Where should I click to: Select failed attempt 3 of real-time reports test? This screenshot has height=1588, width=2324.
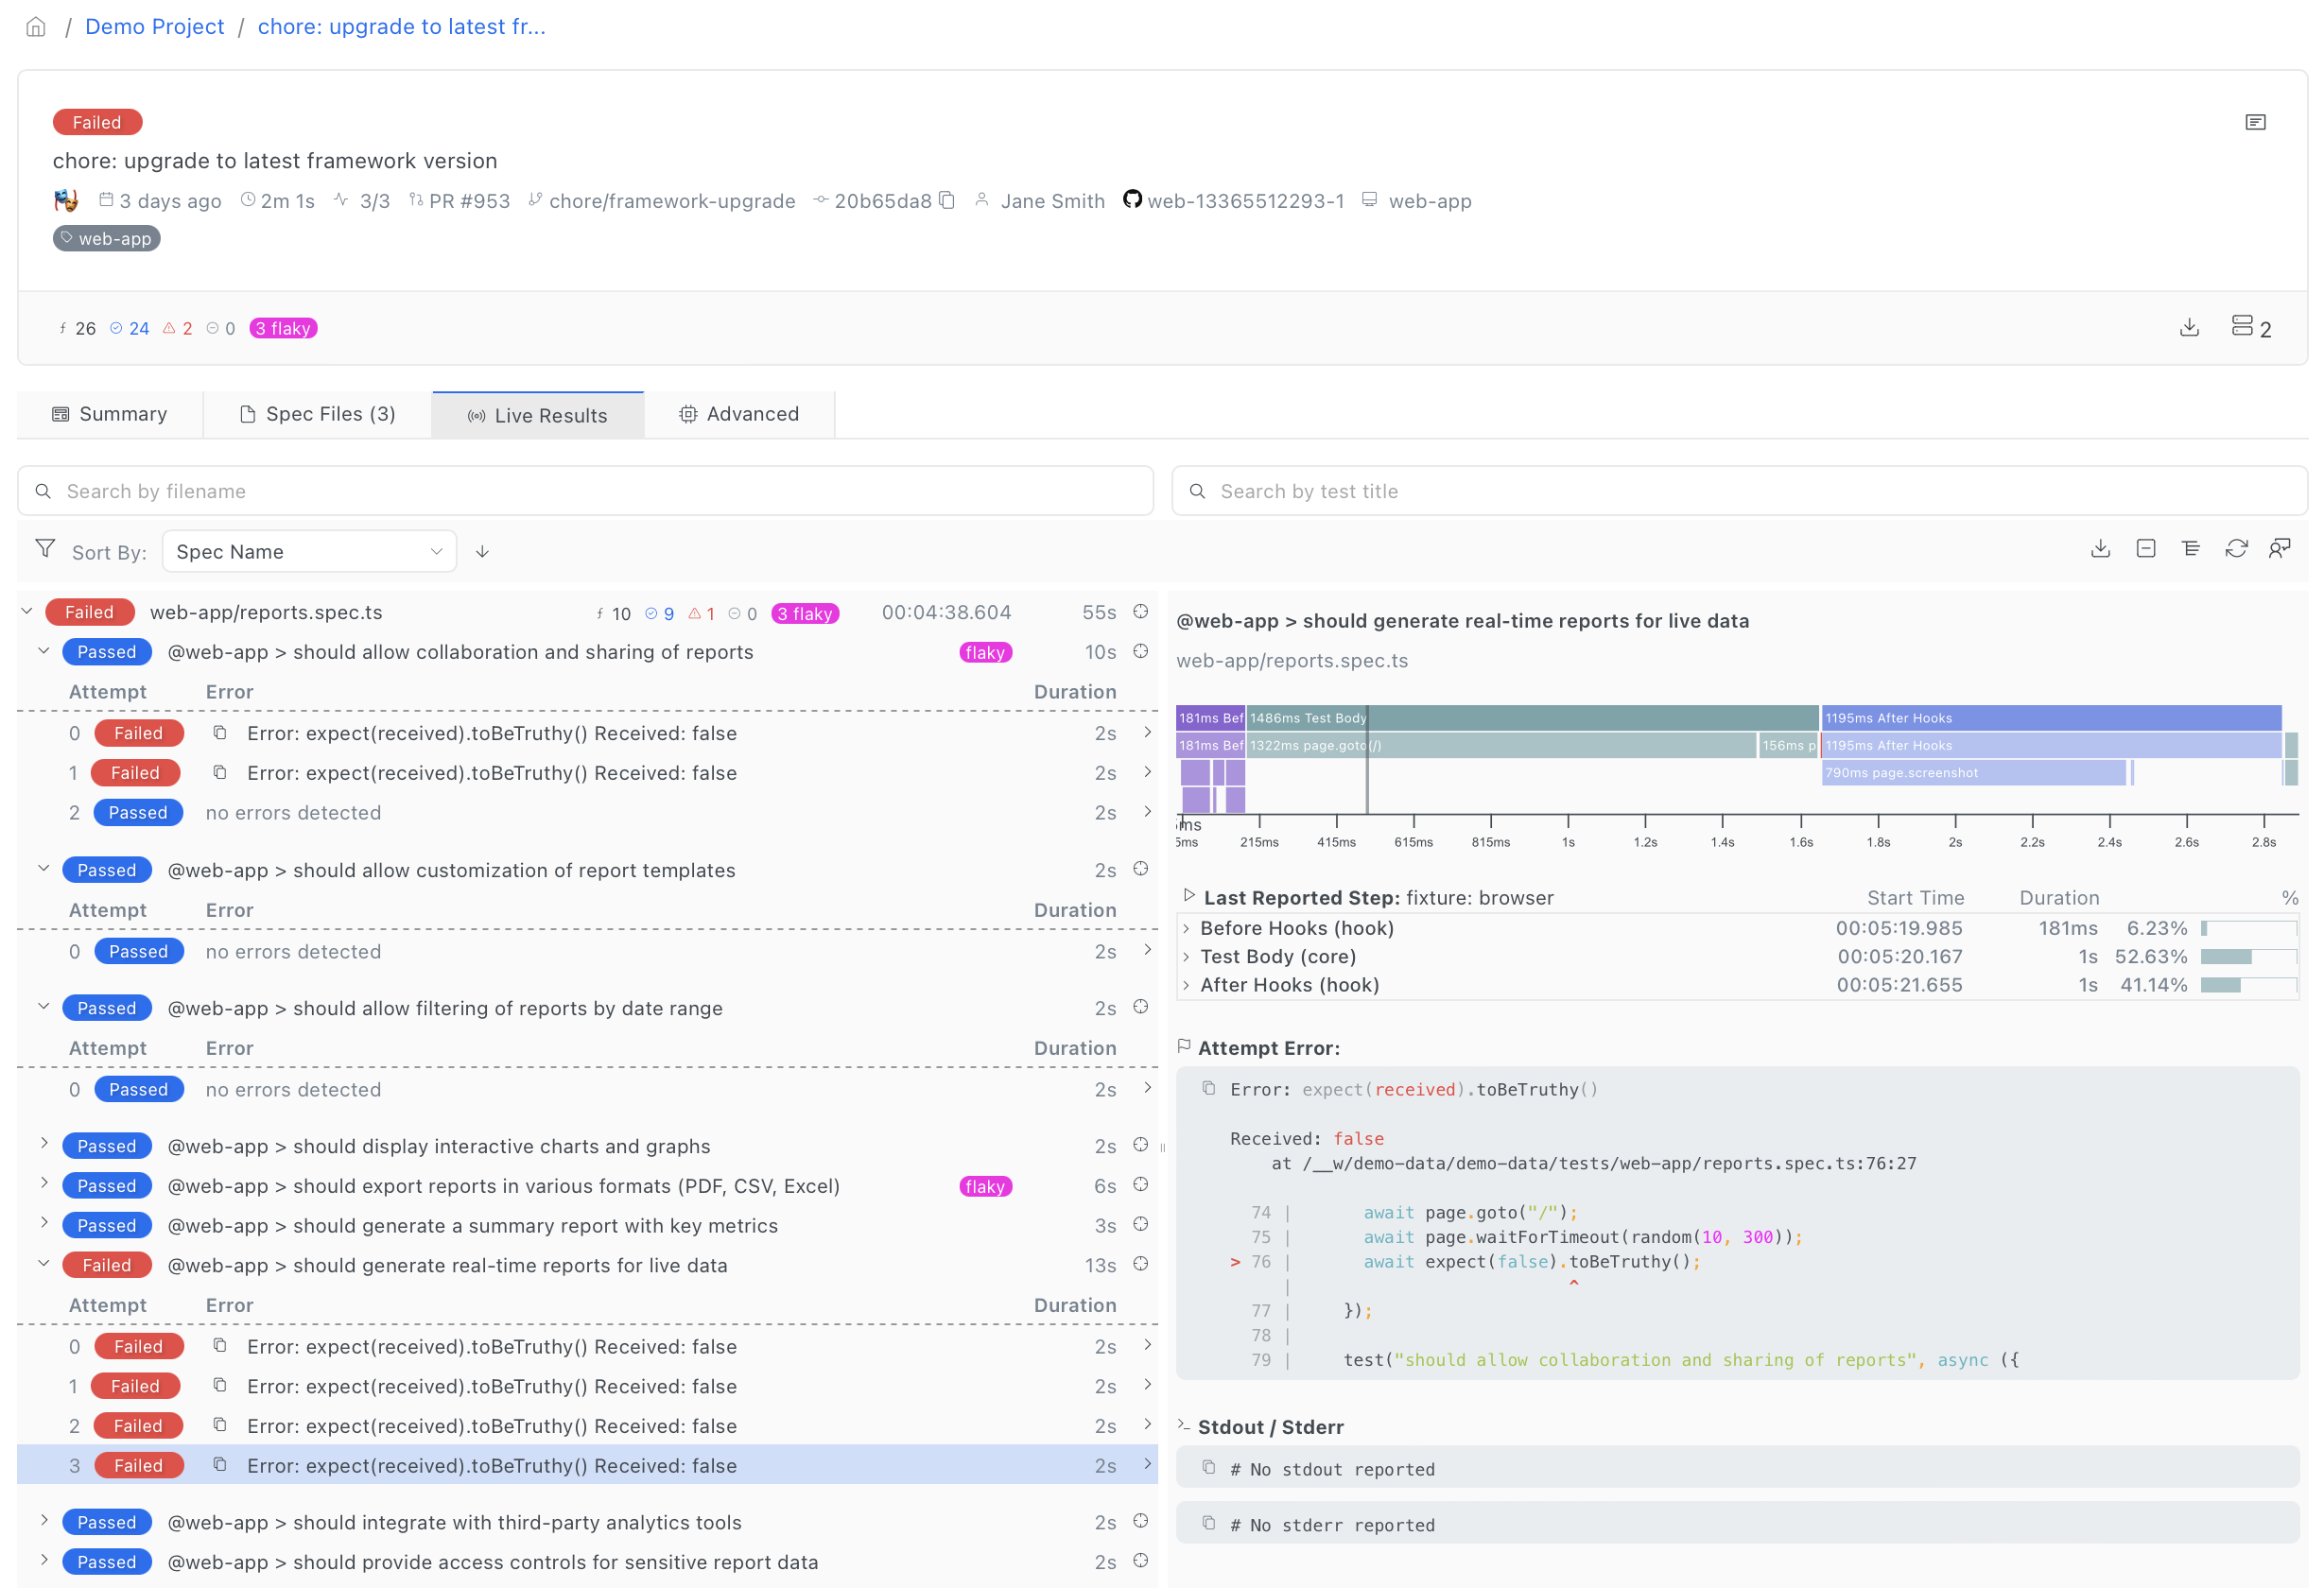587,1465
